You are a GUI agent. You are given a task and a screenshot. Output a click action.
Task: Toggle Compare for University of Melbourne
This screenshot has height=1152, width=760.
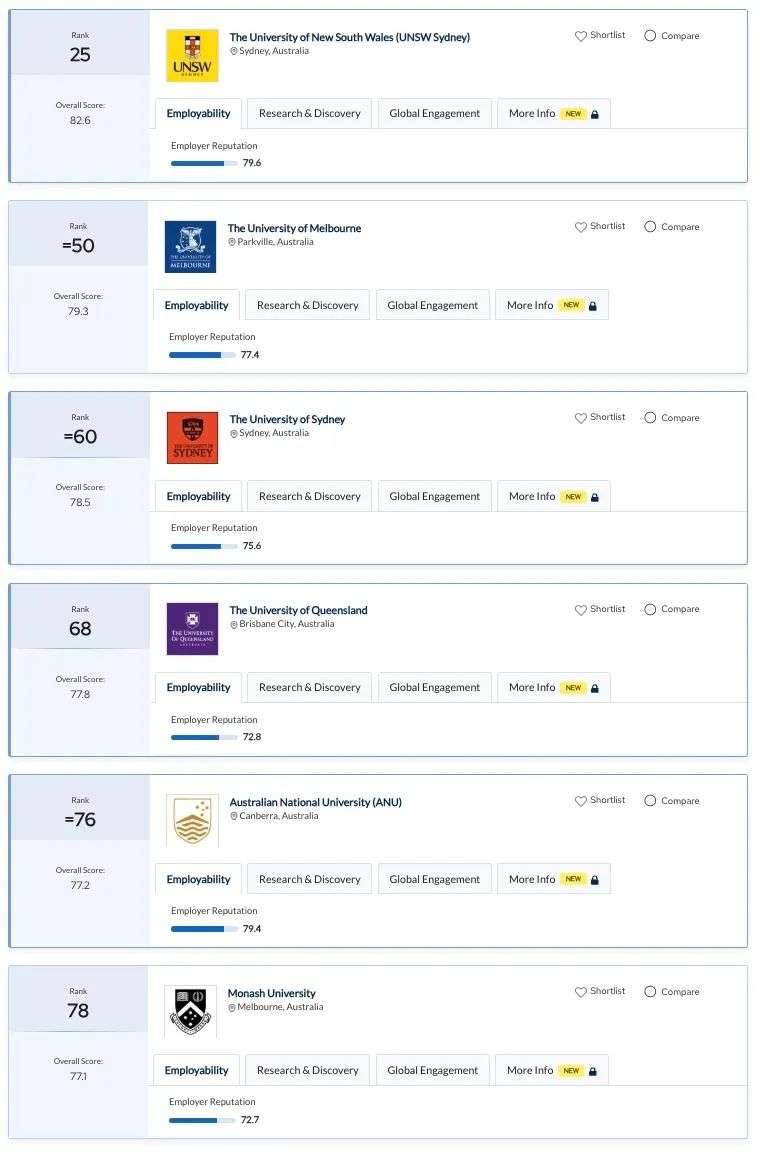pos(650,227)
